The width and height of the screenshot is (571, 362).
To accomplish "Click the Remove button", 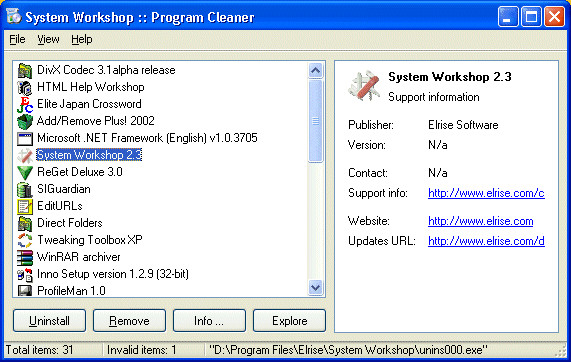I will click(129, 320).
